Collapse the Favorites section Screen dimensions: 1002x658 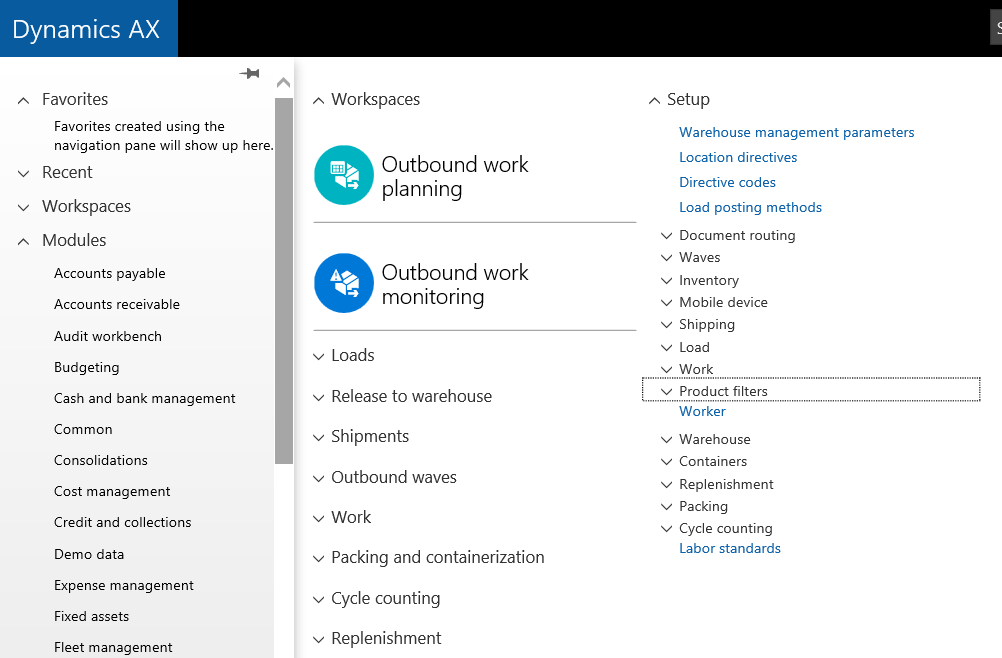(24, 100)
